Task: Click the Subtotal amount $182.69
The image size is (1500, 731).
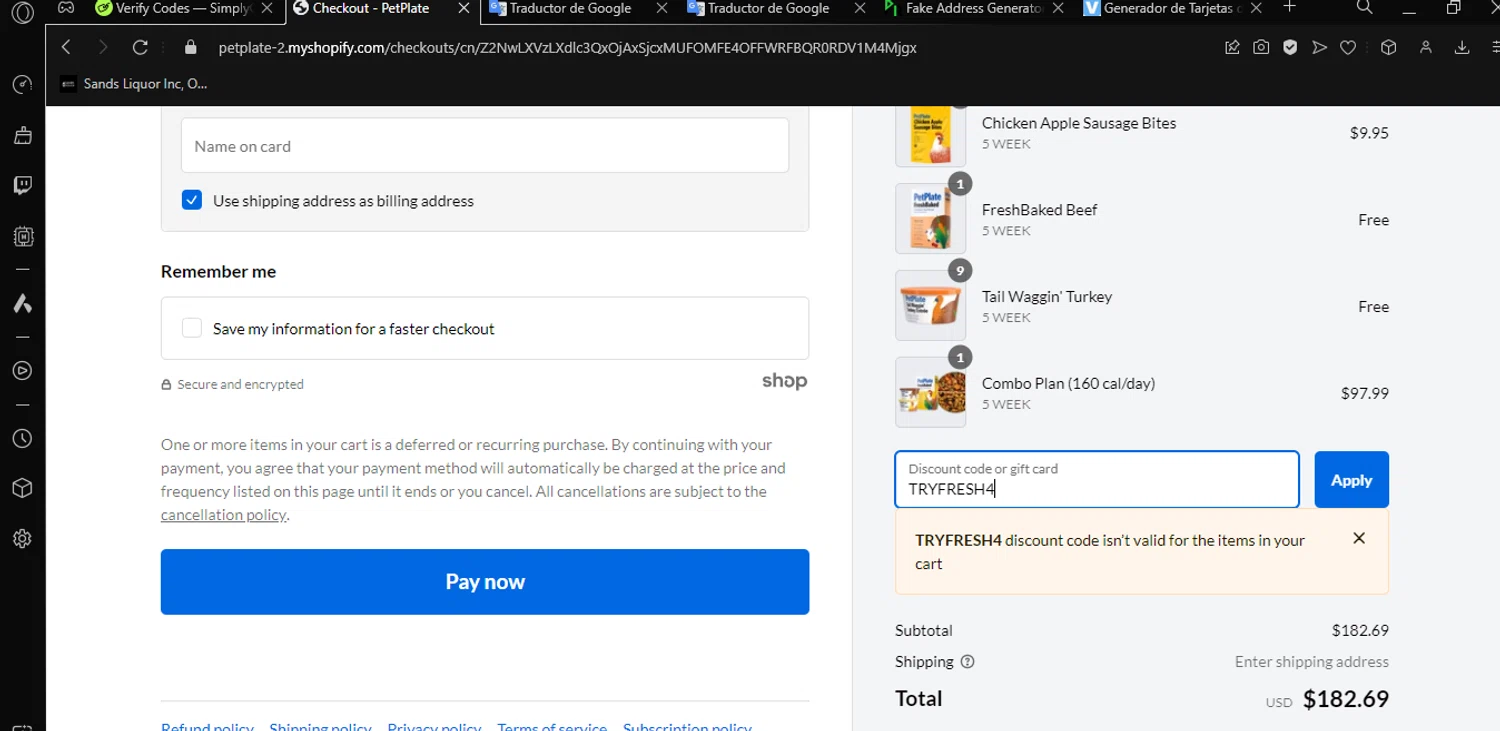Action: [x=1360, y=630]
